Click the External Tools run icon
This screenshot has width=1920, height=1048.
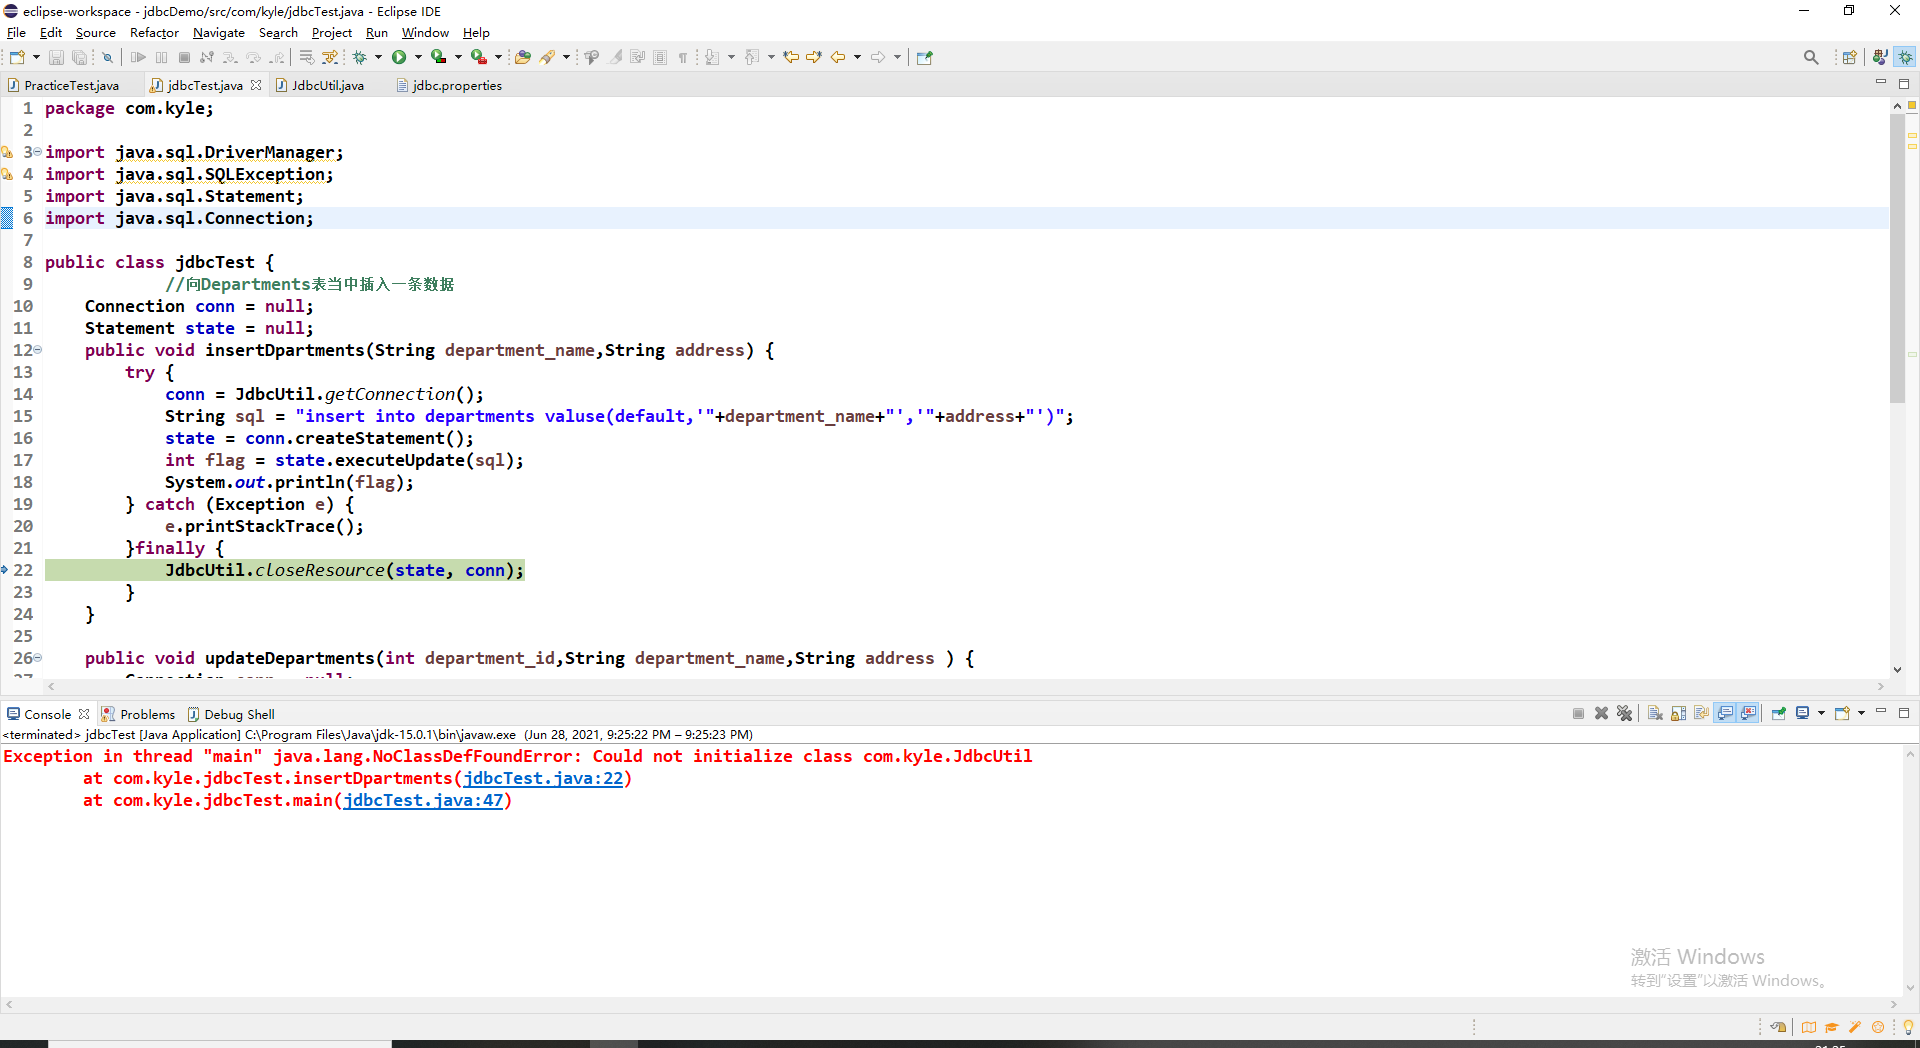click(478, 57)
